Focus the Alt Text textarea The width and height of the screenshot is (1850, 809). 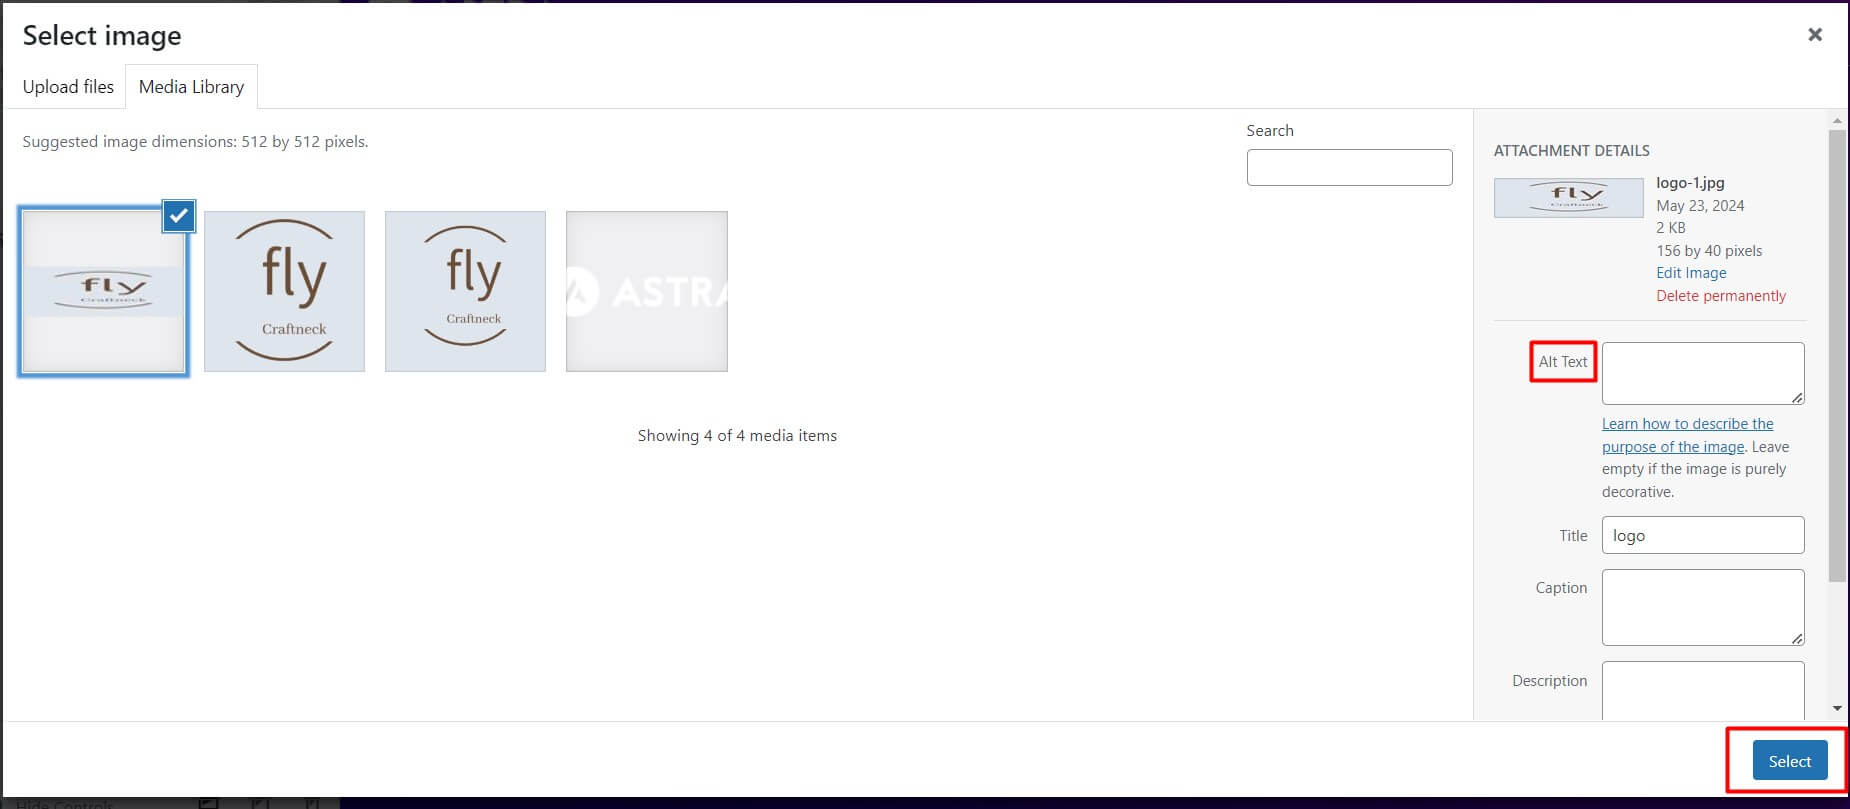1703,373
